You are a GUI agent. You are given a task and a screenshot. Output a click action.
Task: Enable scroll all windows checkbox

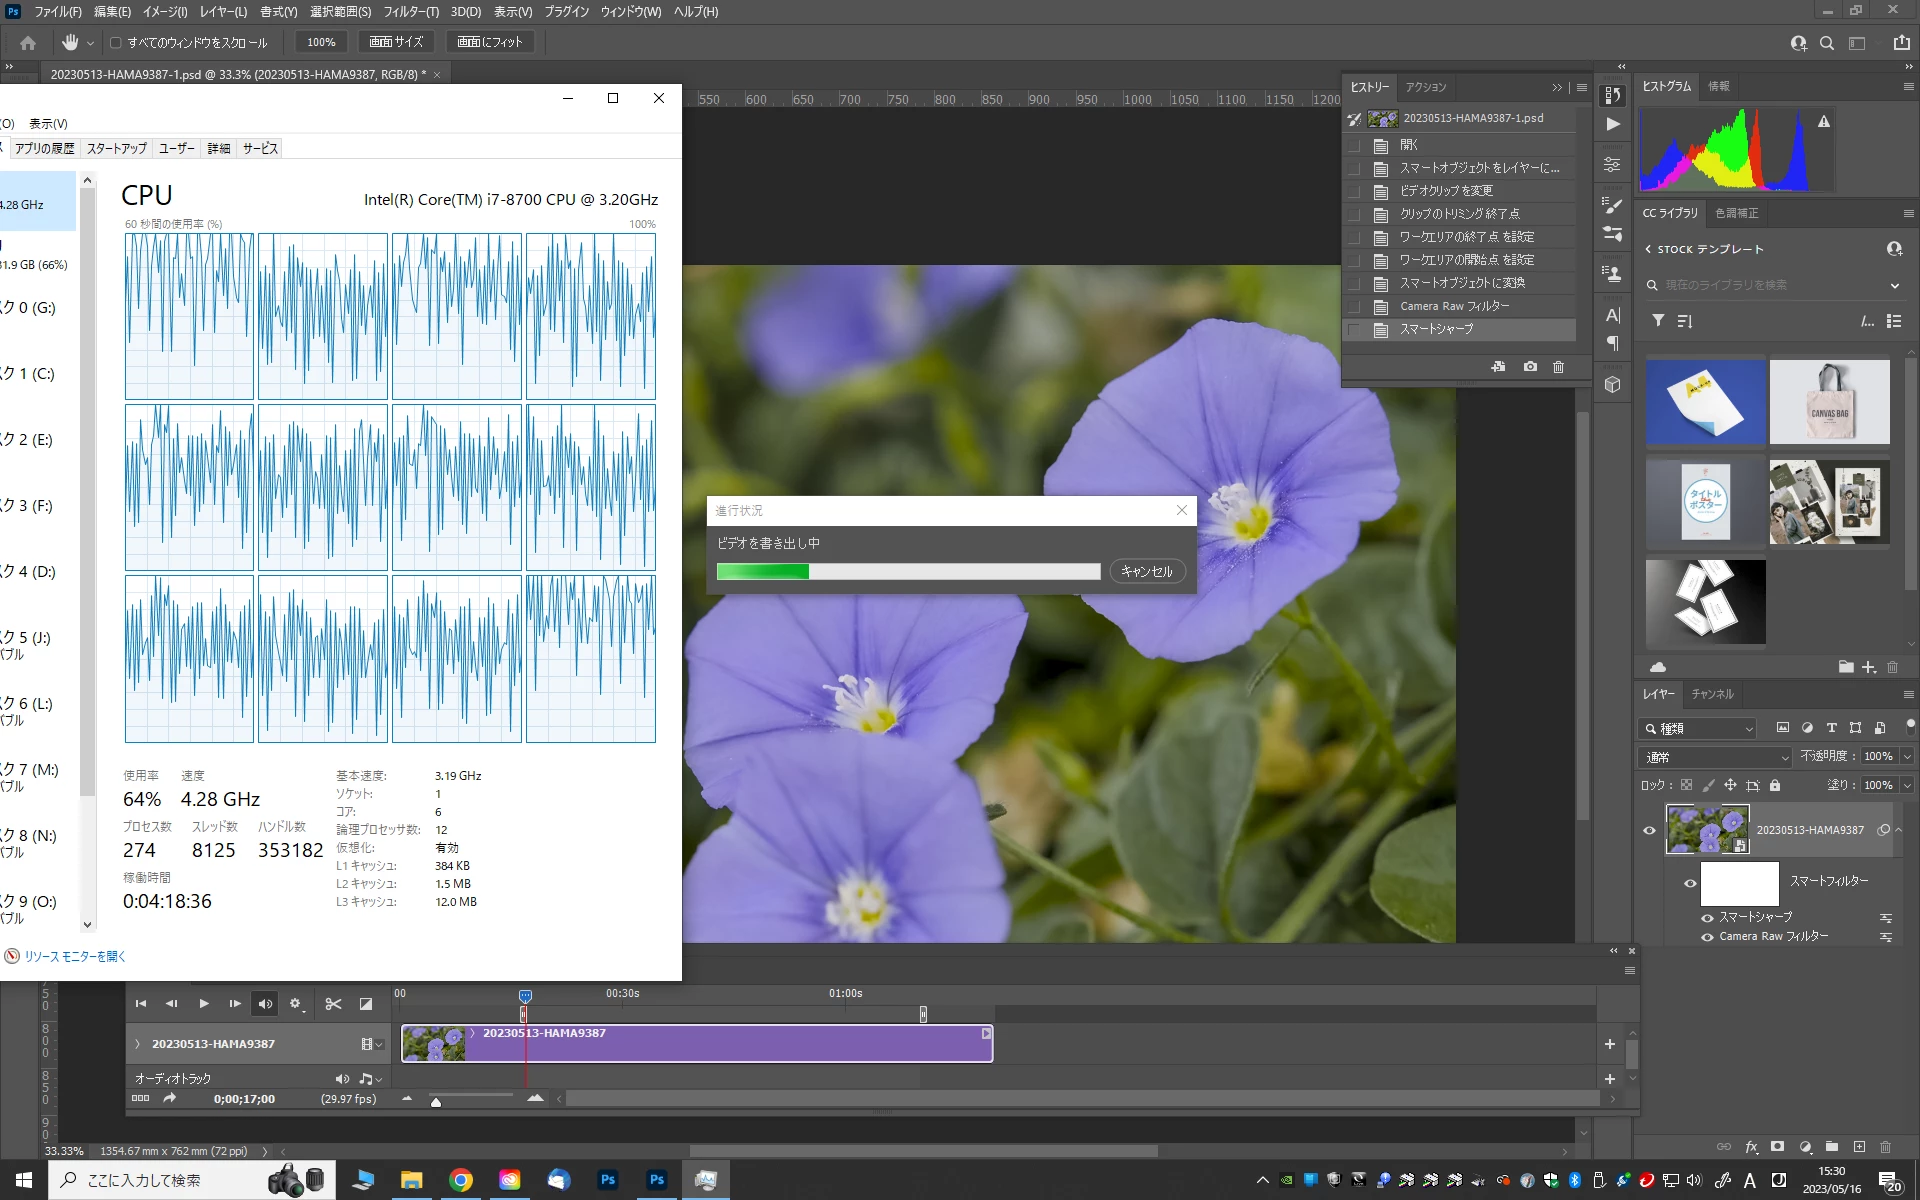pyautogui.click(x=116, y=43)
